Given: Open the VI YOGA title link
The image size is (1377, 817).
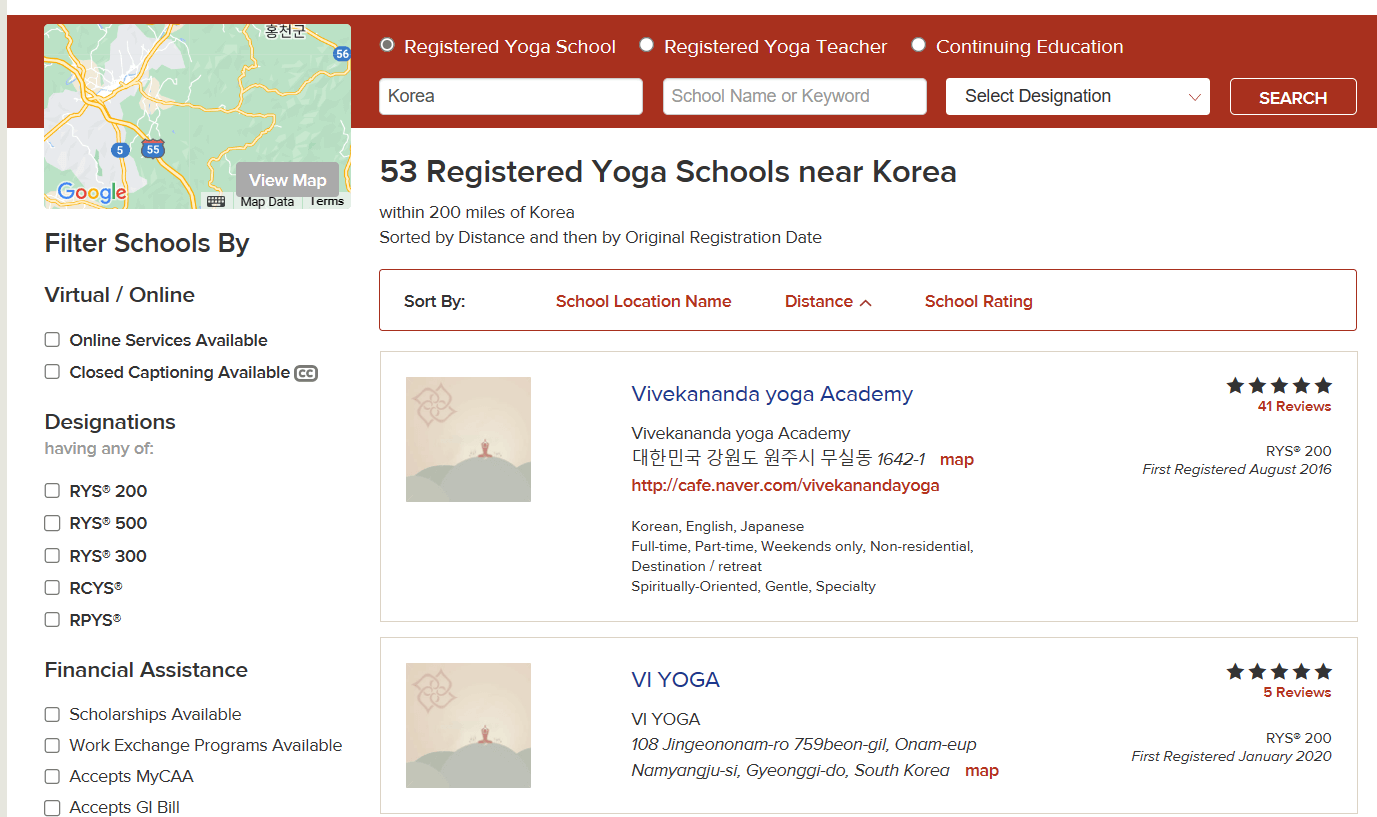Looking at the screenshot, I should (x=676, y=680).
